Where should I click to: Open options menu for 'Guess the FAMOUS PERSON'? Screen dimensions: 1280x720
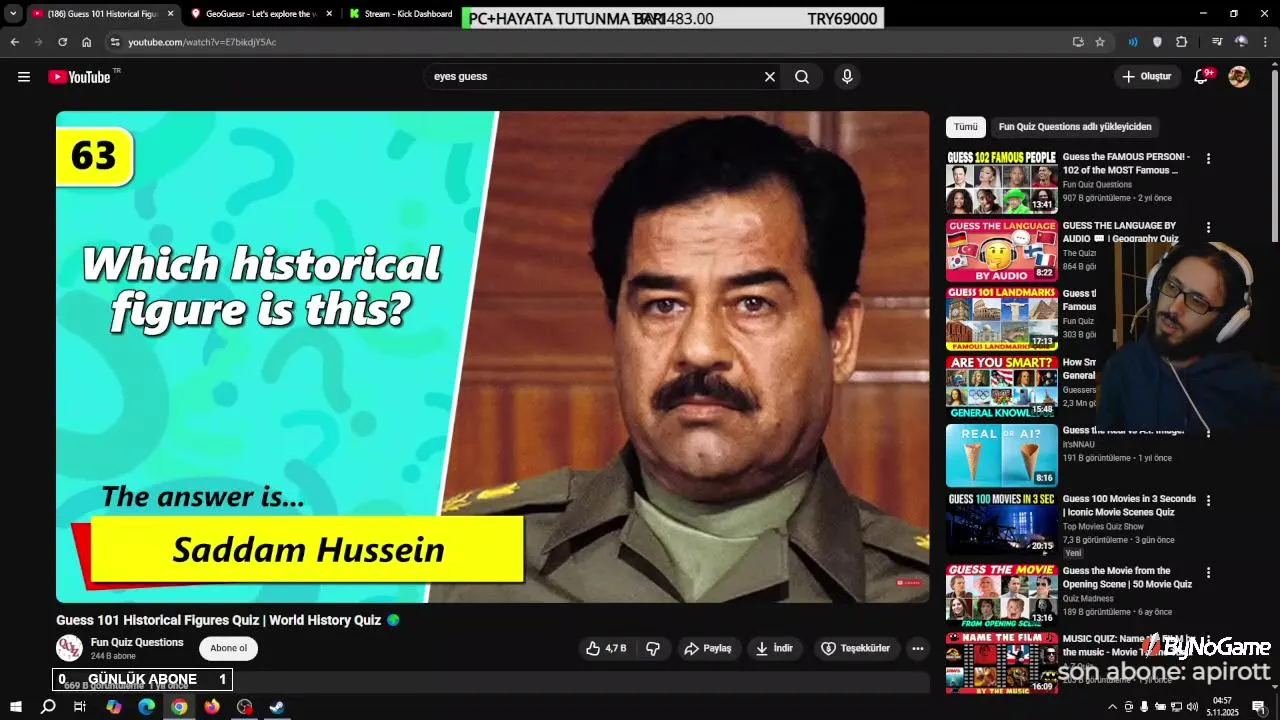[1208, 159]
